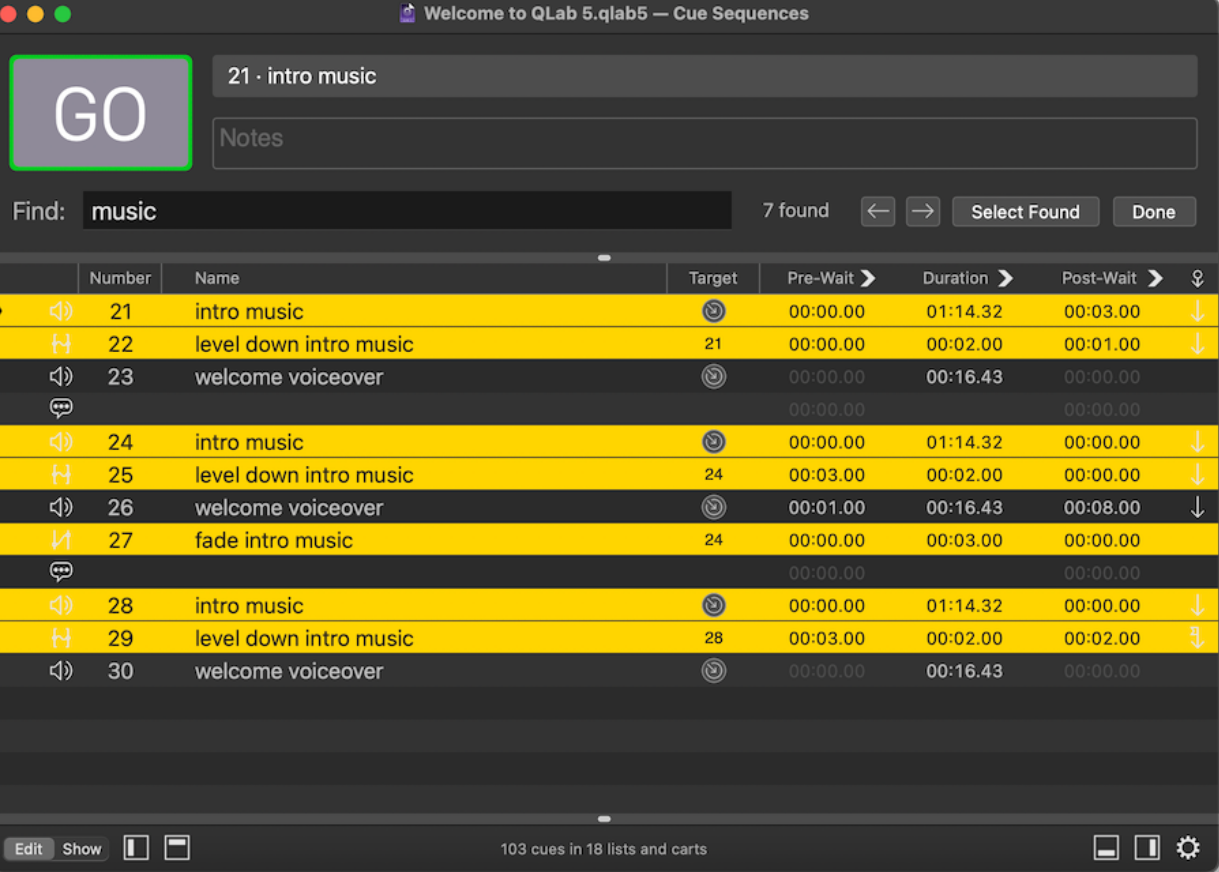Click target file icon of cue 26
1219x872 pixels.
point(713,507)
